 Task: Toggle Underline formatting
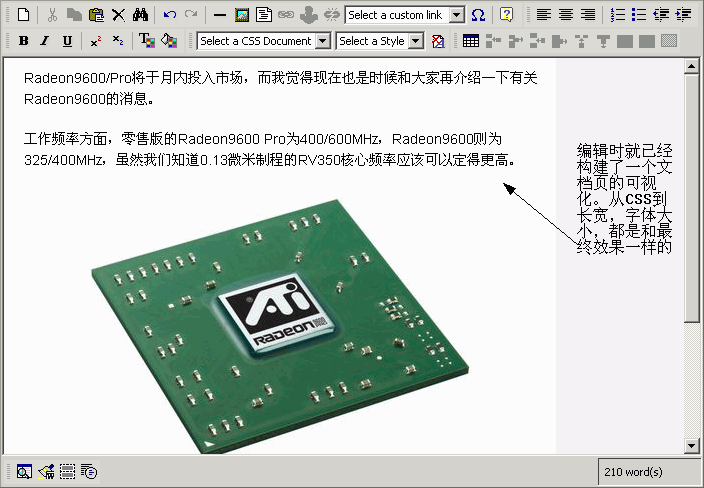67,41
